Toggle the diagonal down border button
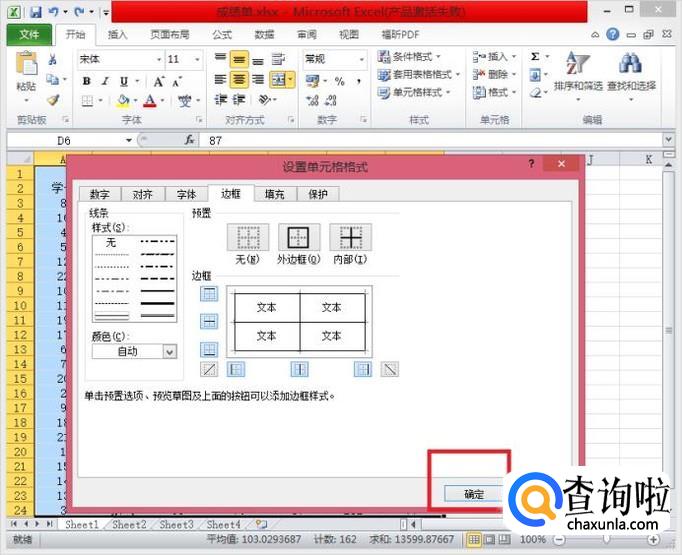 coord(390,369)
